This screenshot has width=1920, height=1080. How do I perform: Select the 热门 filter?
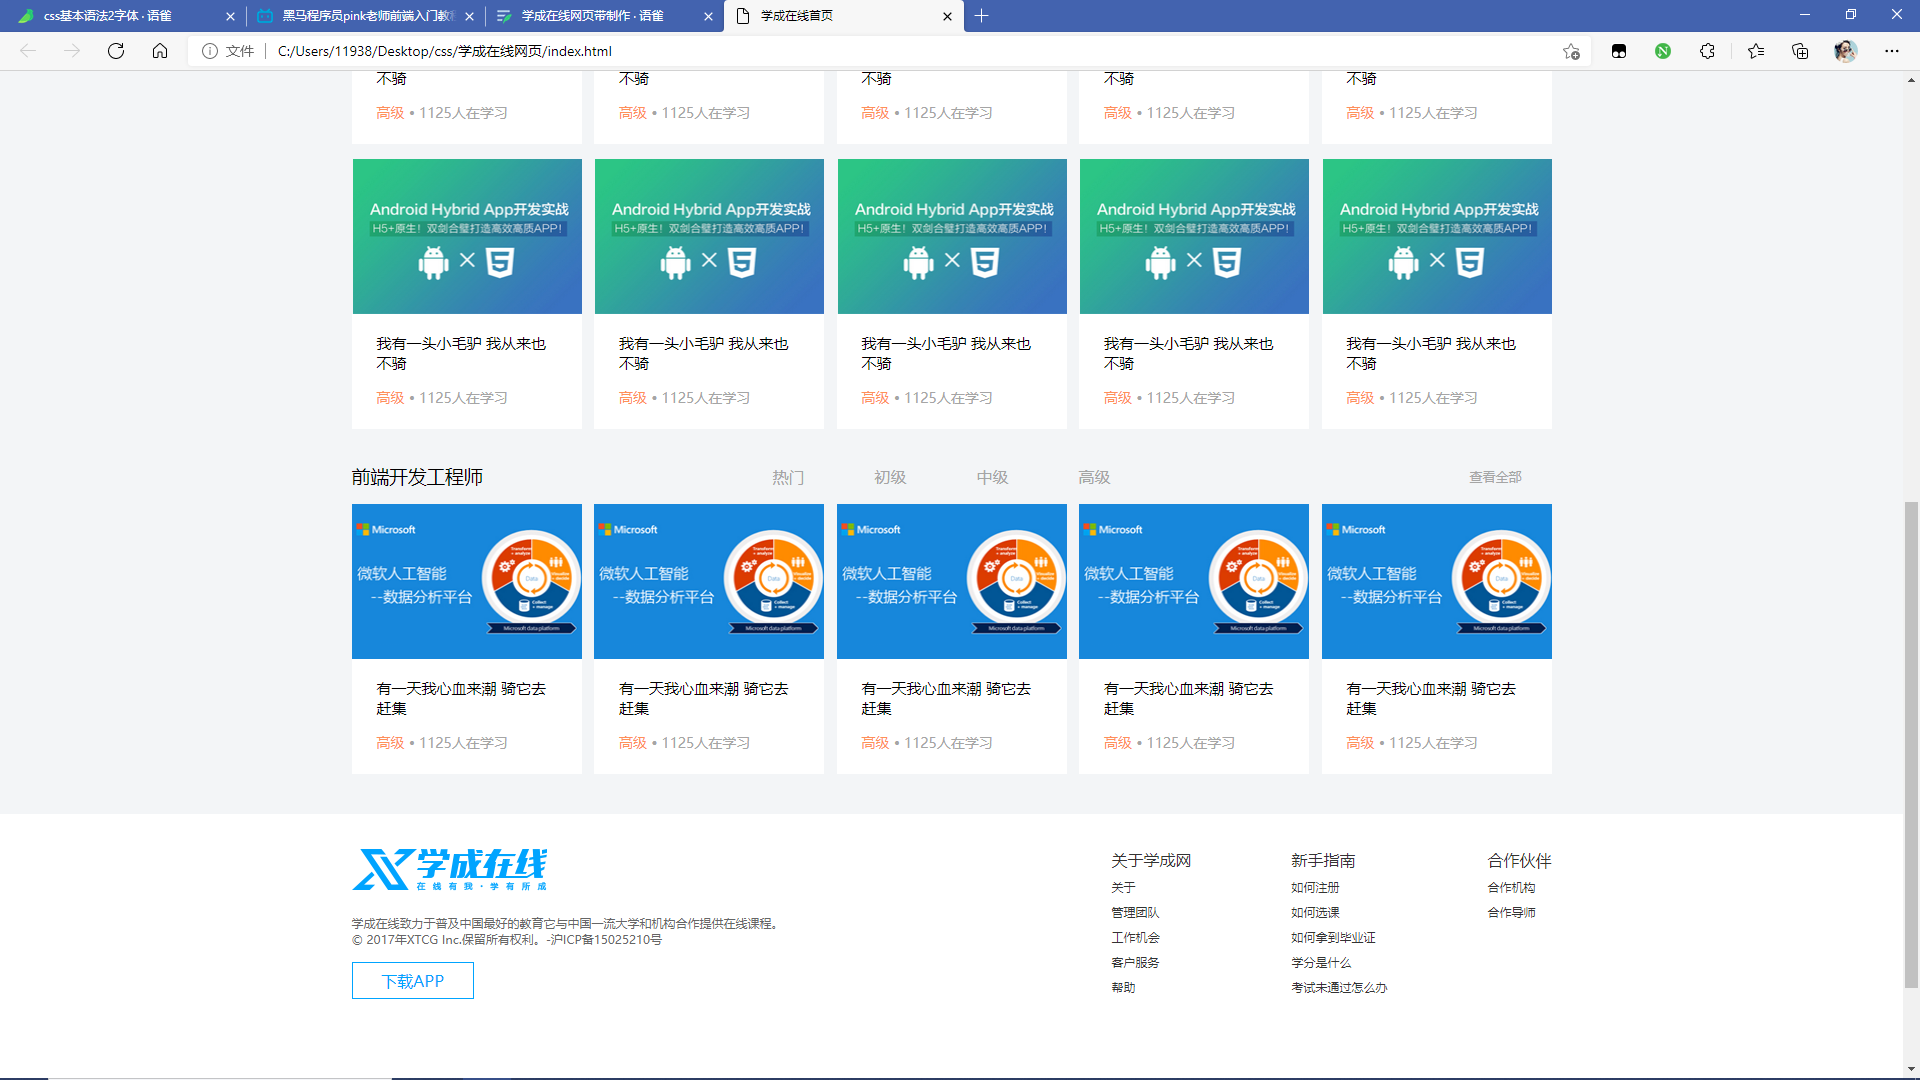tap(788, 478)
